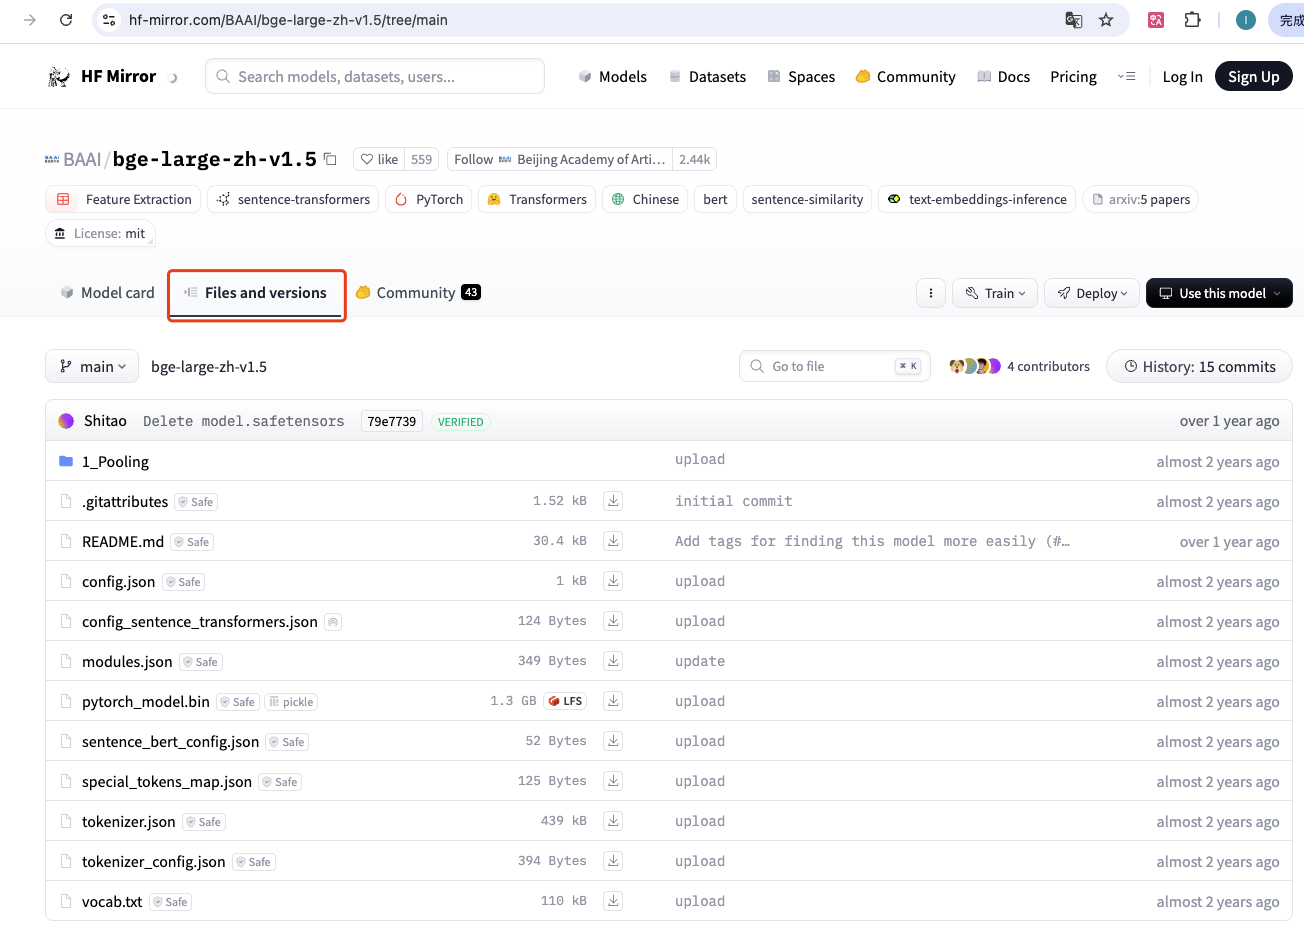This screenshot has width=1304, height=929.
Task: Open commit hash 79e7739
Action: click(x=391, y=421)
